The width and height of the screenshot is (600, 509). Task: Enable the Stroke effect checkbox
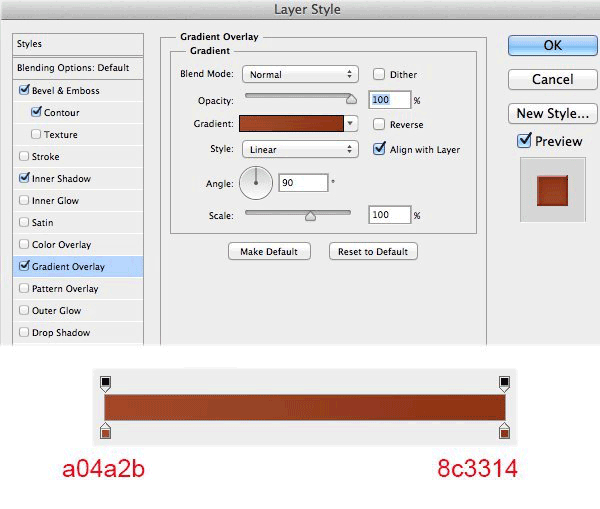point(24,156)
